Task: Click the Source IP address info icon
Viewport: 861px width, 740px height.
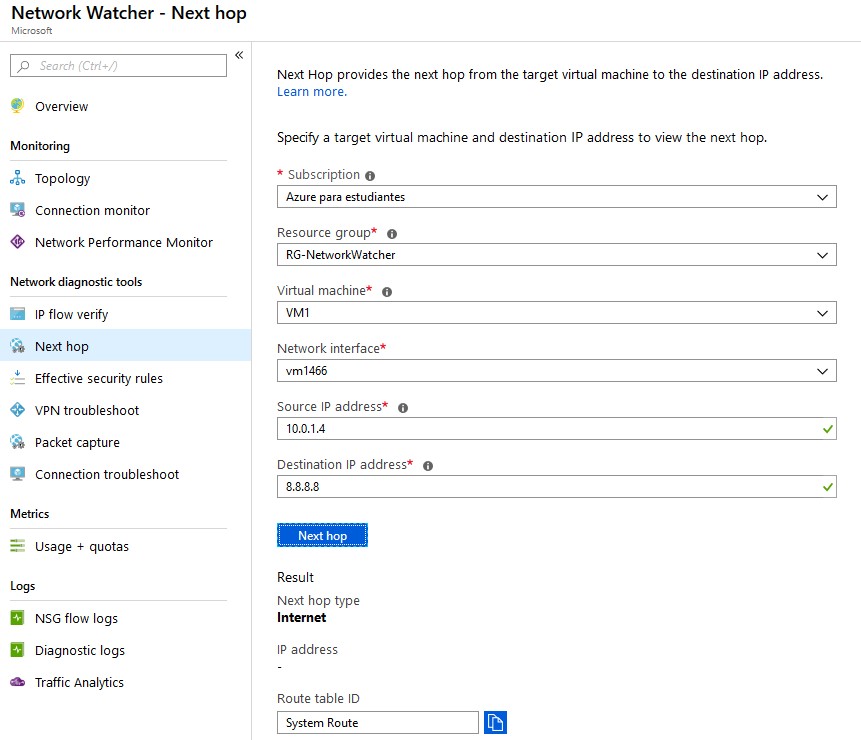Action: click(402, 408)
